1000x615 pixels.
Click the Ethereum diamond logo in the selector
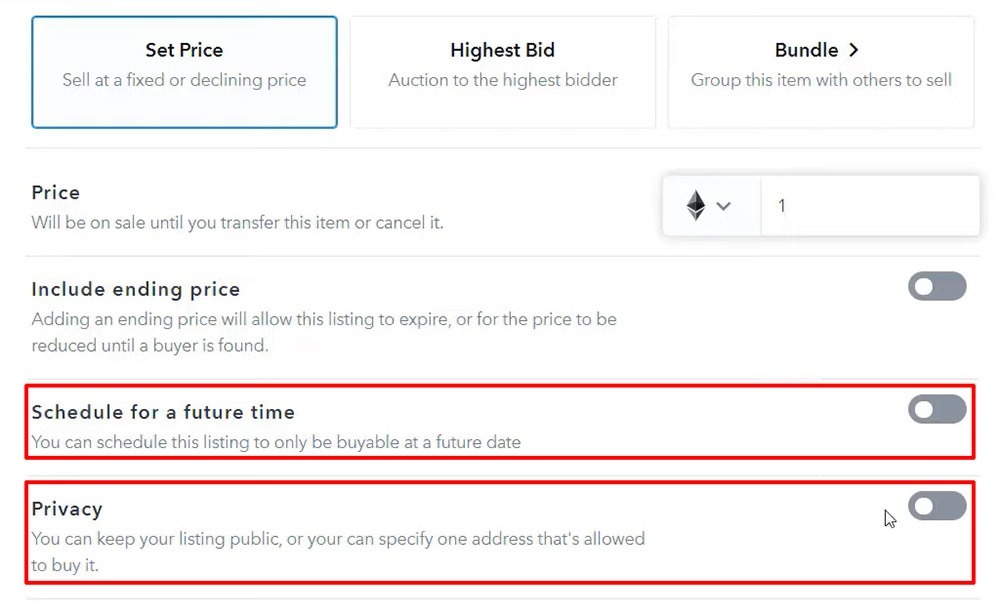click(694, 205)
